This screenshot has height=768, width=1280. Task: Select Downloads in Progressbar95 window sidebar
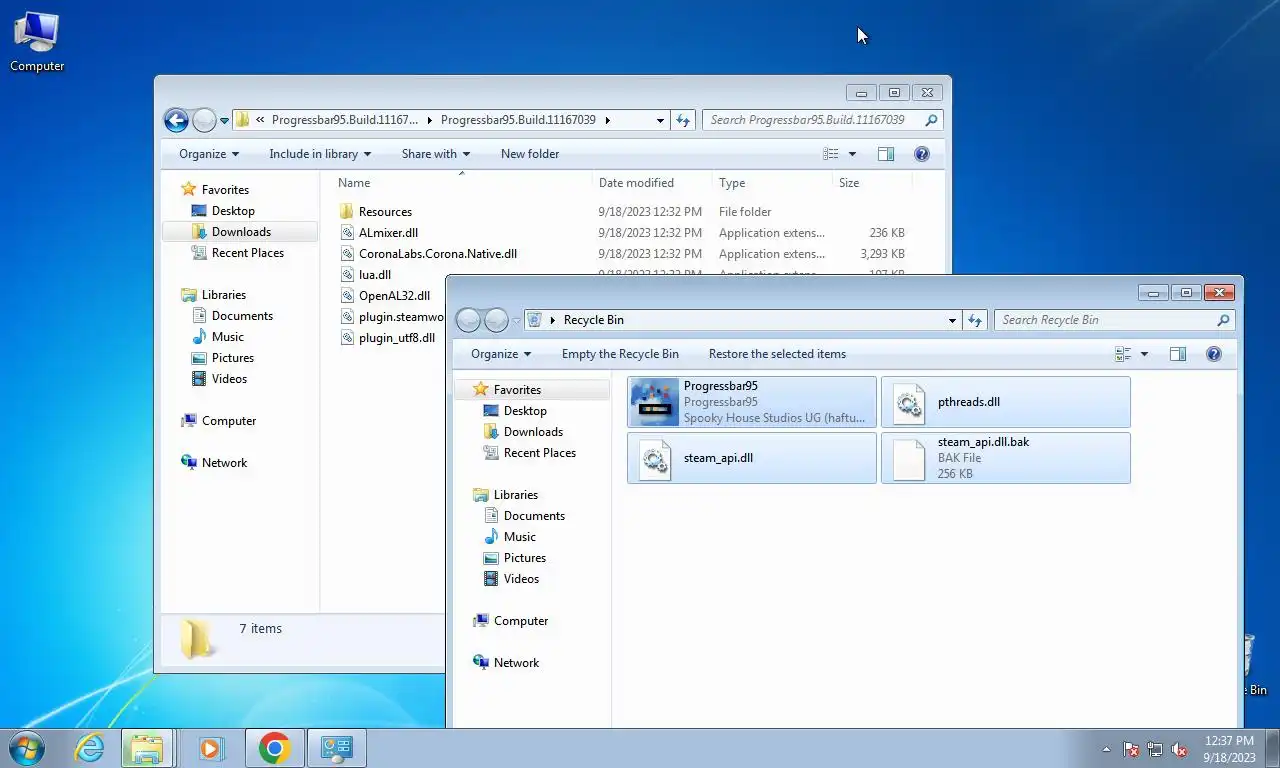(241, 232)
